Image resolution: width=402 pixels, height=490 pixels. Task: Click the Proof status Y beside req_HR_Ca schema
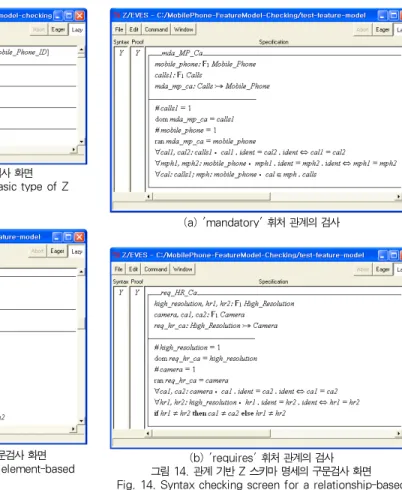137,292
